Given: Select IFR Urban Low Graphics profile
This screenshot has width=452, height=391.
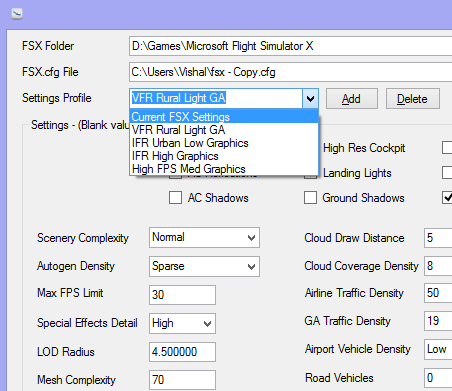Looking at the screenshot, I should coord(224,143).
